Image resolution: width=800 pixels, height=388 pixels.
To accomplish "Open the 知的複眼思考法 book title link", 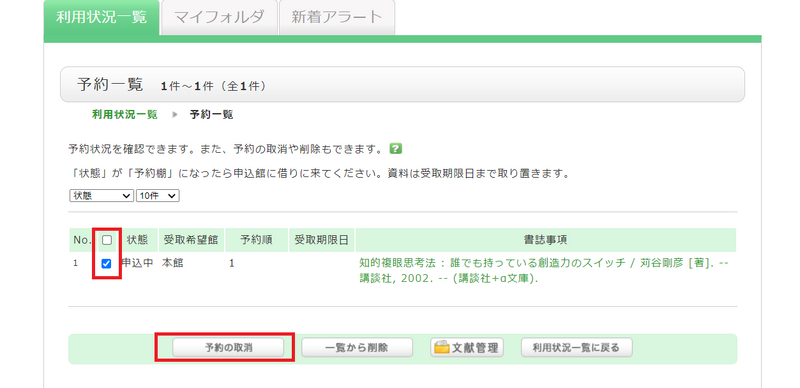I will coord(544,271).
